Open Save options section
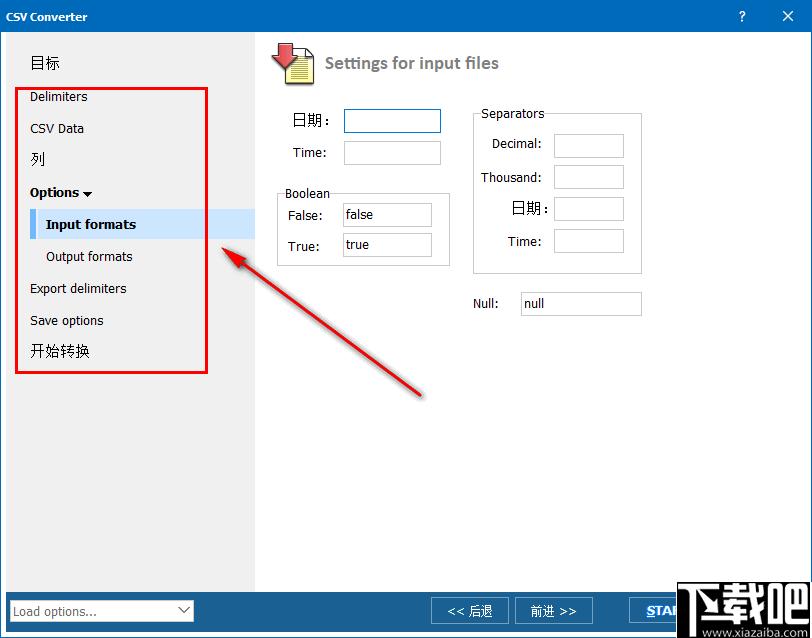Screen dimensions: 812x638 click(x=67, y=321)
